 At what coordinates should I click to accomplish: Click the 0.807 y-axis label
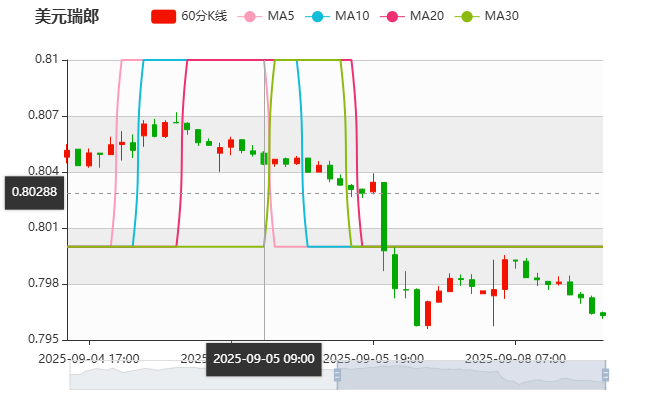[x=43, y=115]
